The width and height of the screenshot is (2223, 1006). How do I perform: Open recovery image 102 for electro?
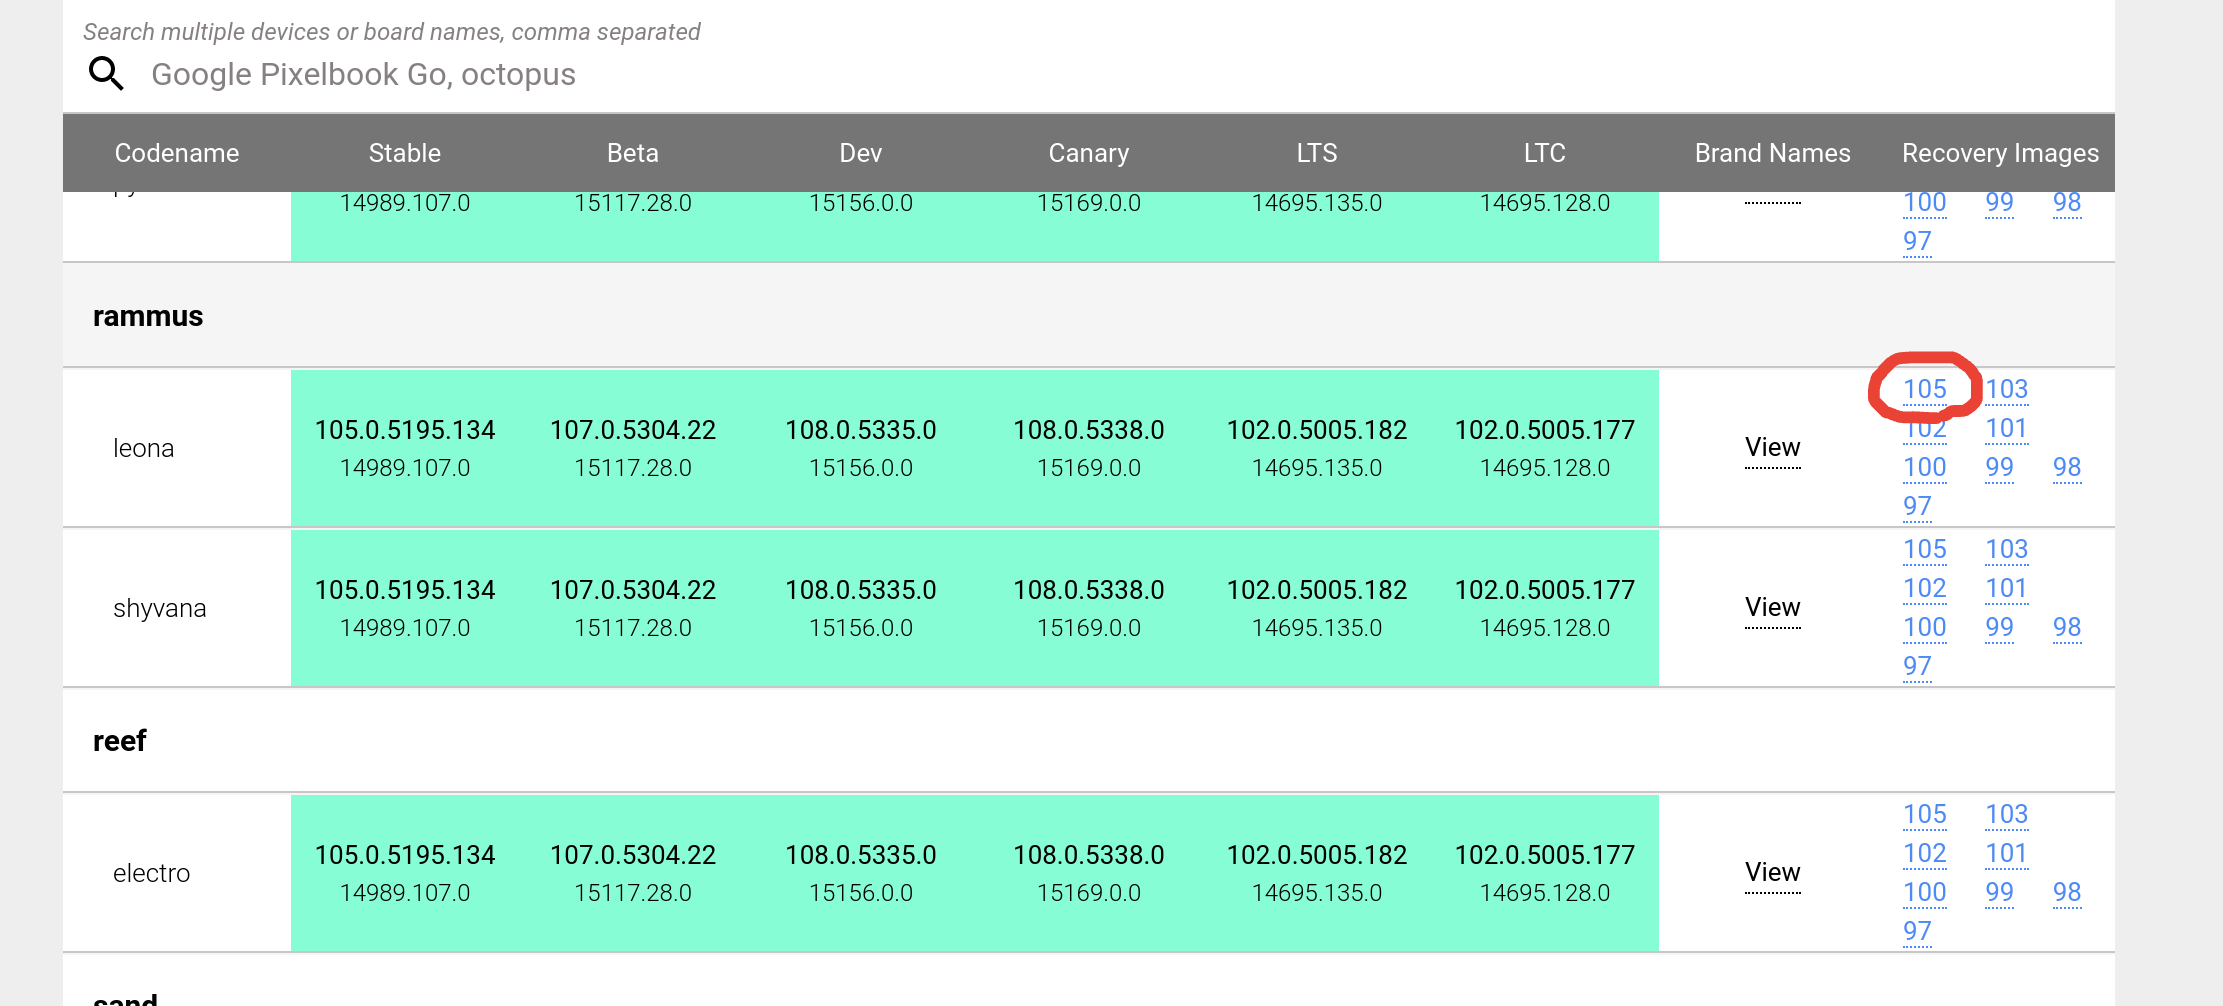1924,853
